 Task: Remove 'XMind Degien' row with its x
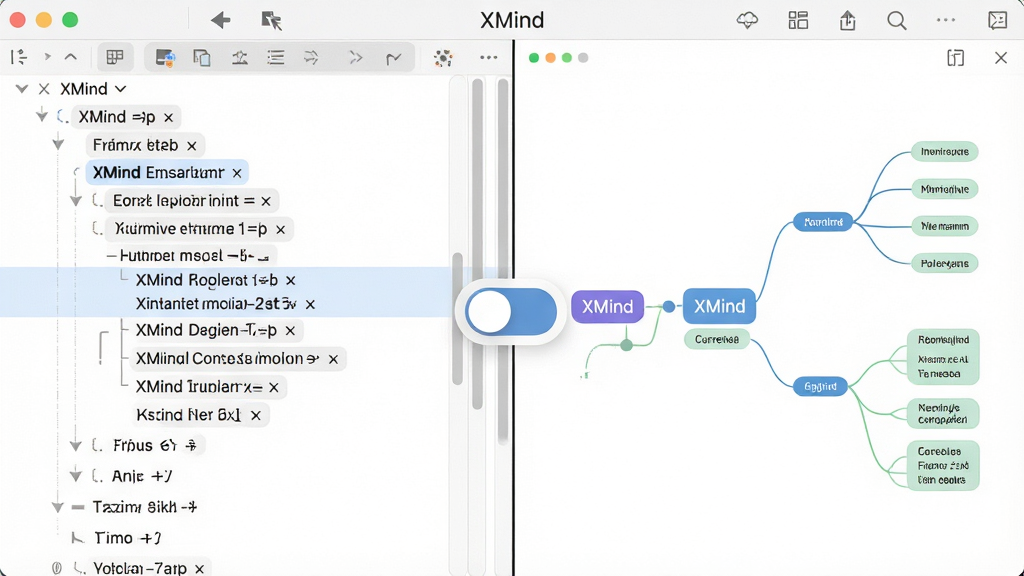pos(290,331)
